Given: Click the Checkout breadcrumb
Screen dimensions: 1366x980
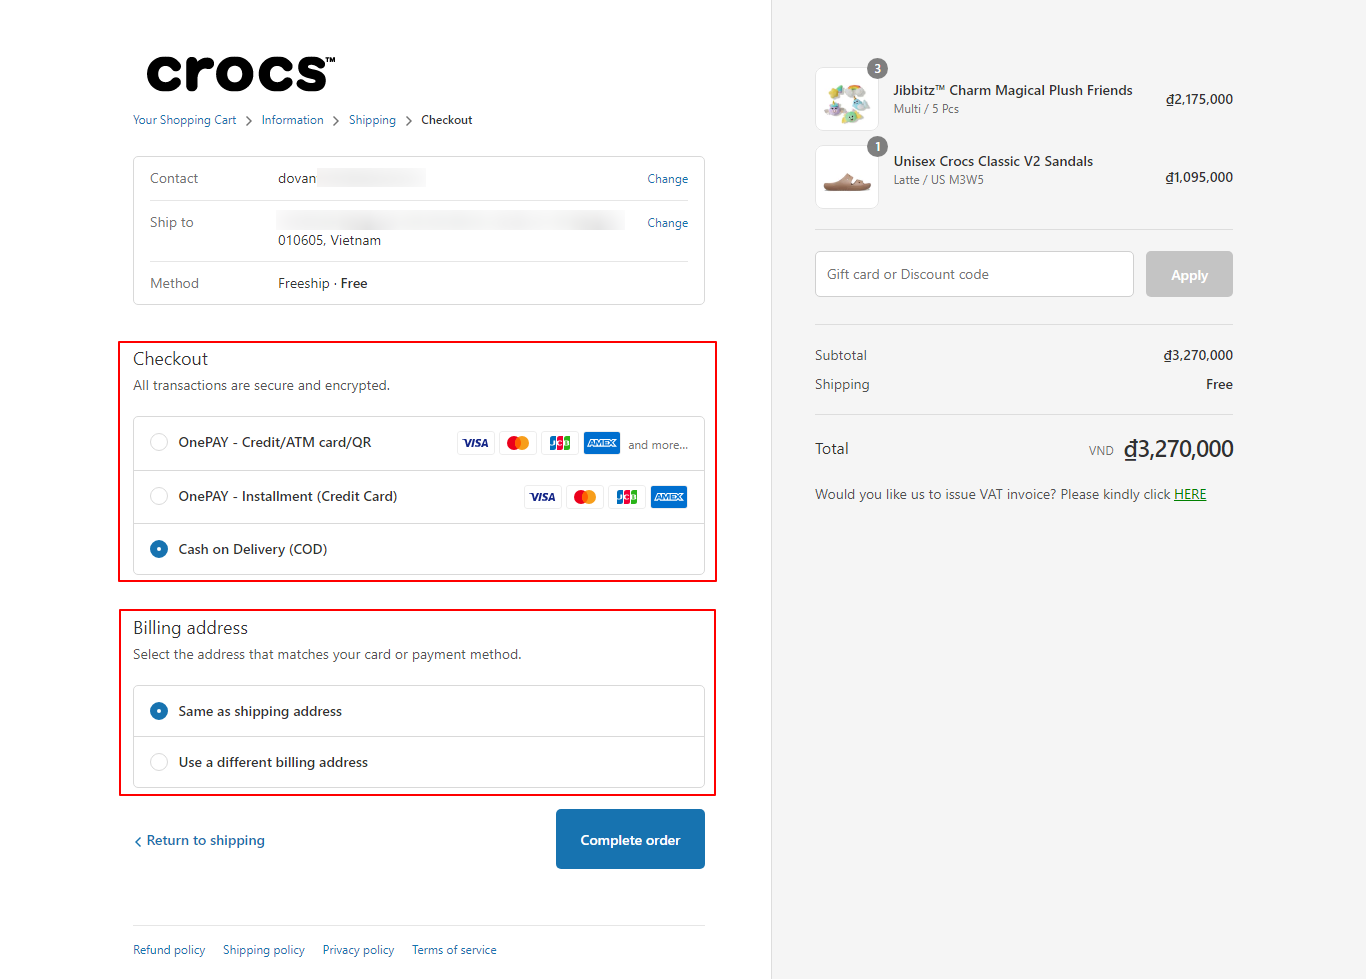Looking at the screenshot, I should coord(447,120).
